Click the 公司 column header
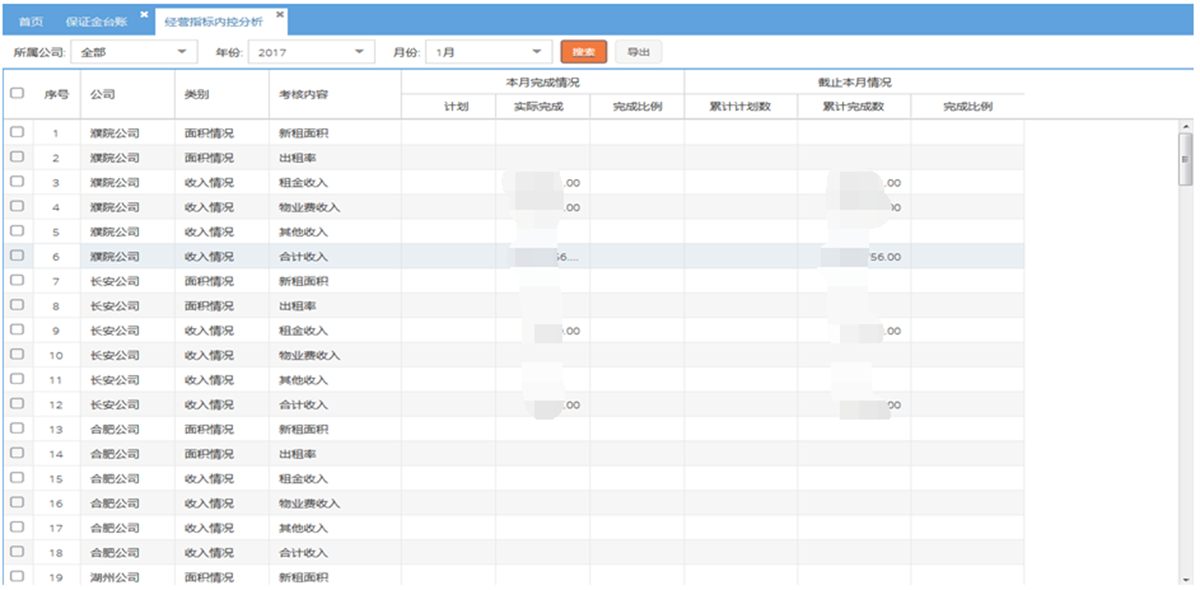The height and width of the screenshot is (590, 1200). 102,94
